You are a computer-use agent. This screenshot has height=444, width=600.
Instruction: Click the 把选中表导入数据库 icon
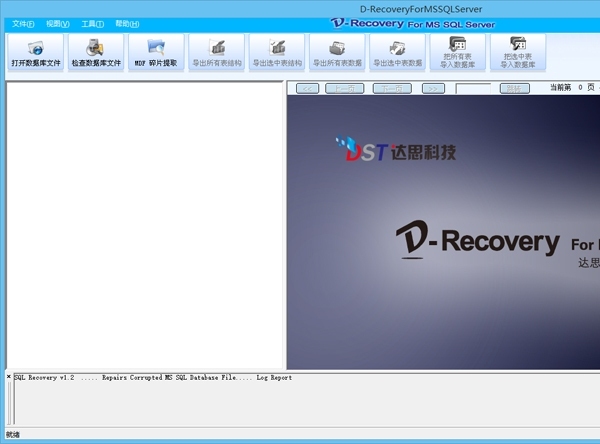tap(518, 52)
